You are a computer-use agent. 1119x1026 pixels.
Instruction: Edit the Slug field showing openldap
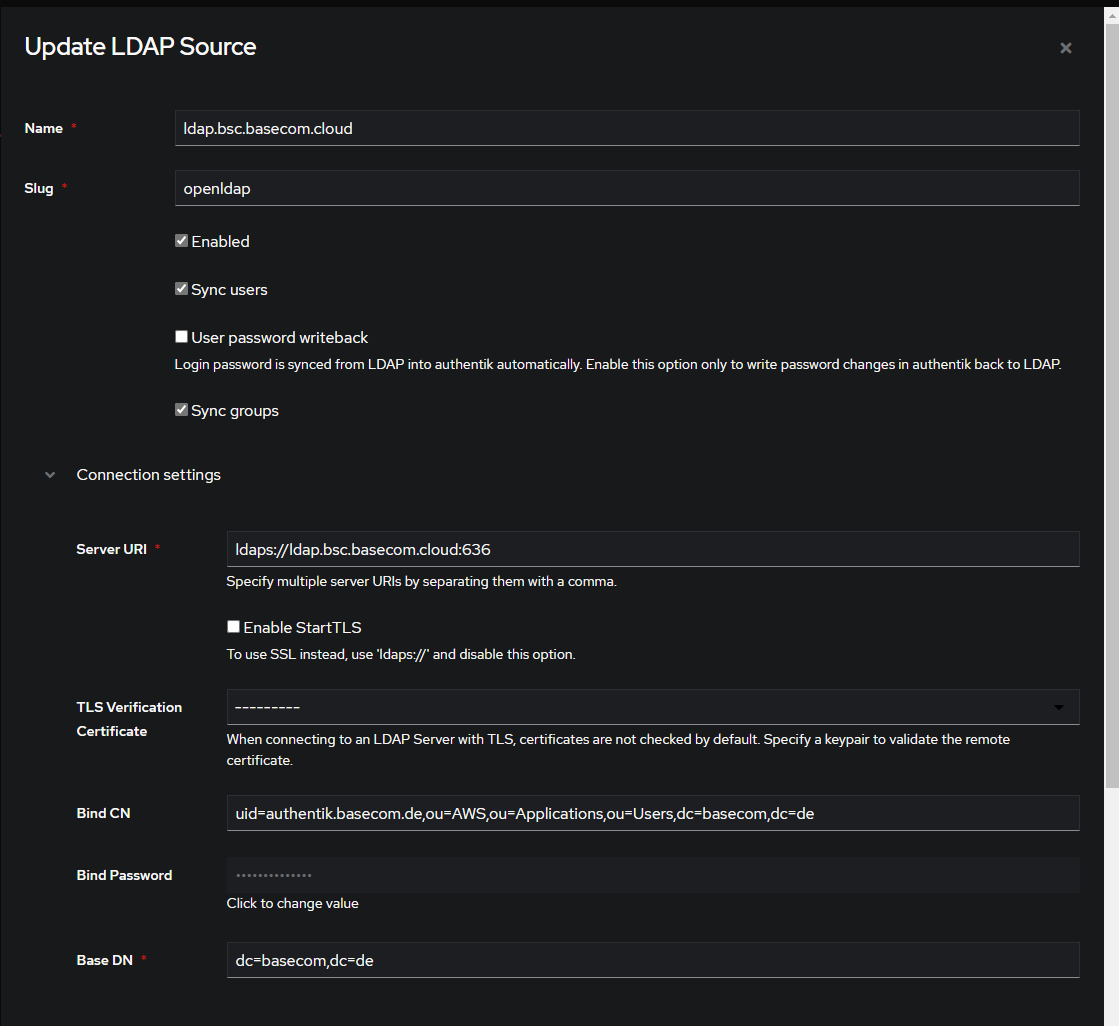tap(627, 188)
